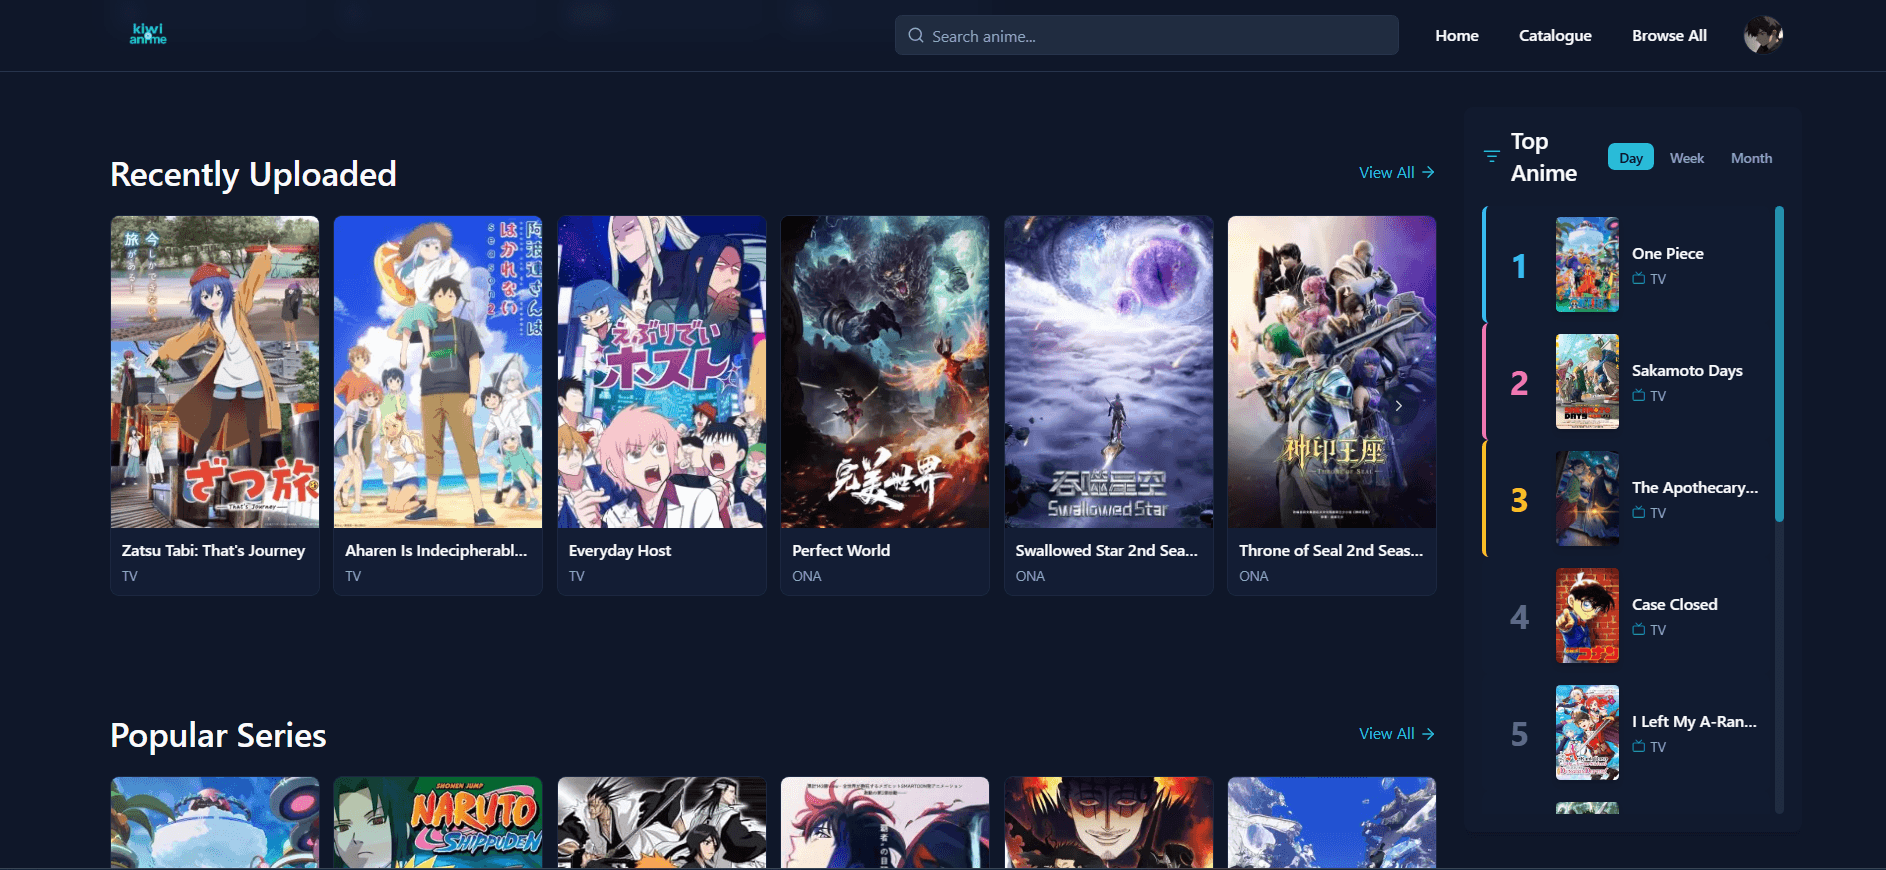Click the chevron arrow on Throne of Seal poster
1886x870 pixels.
coord(1398,406)
